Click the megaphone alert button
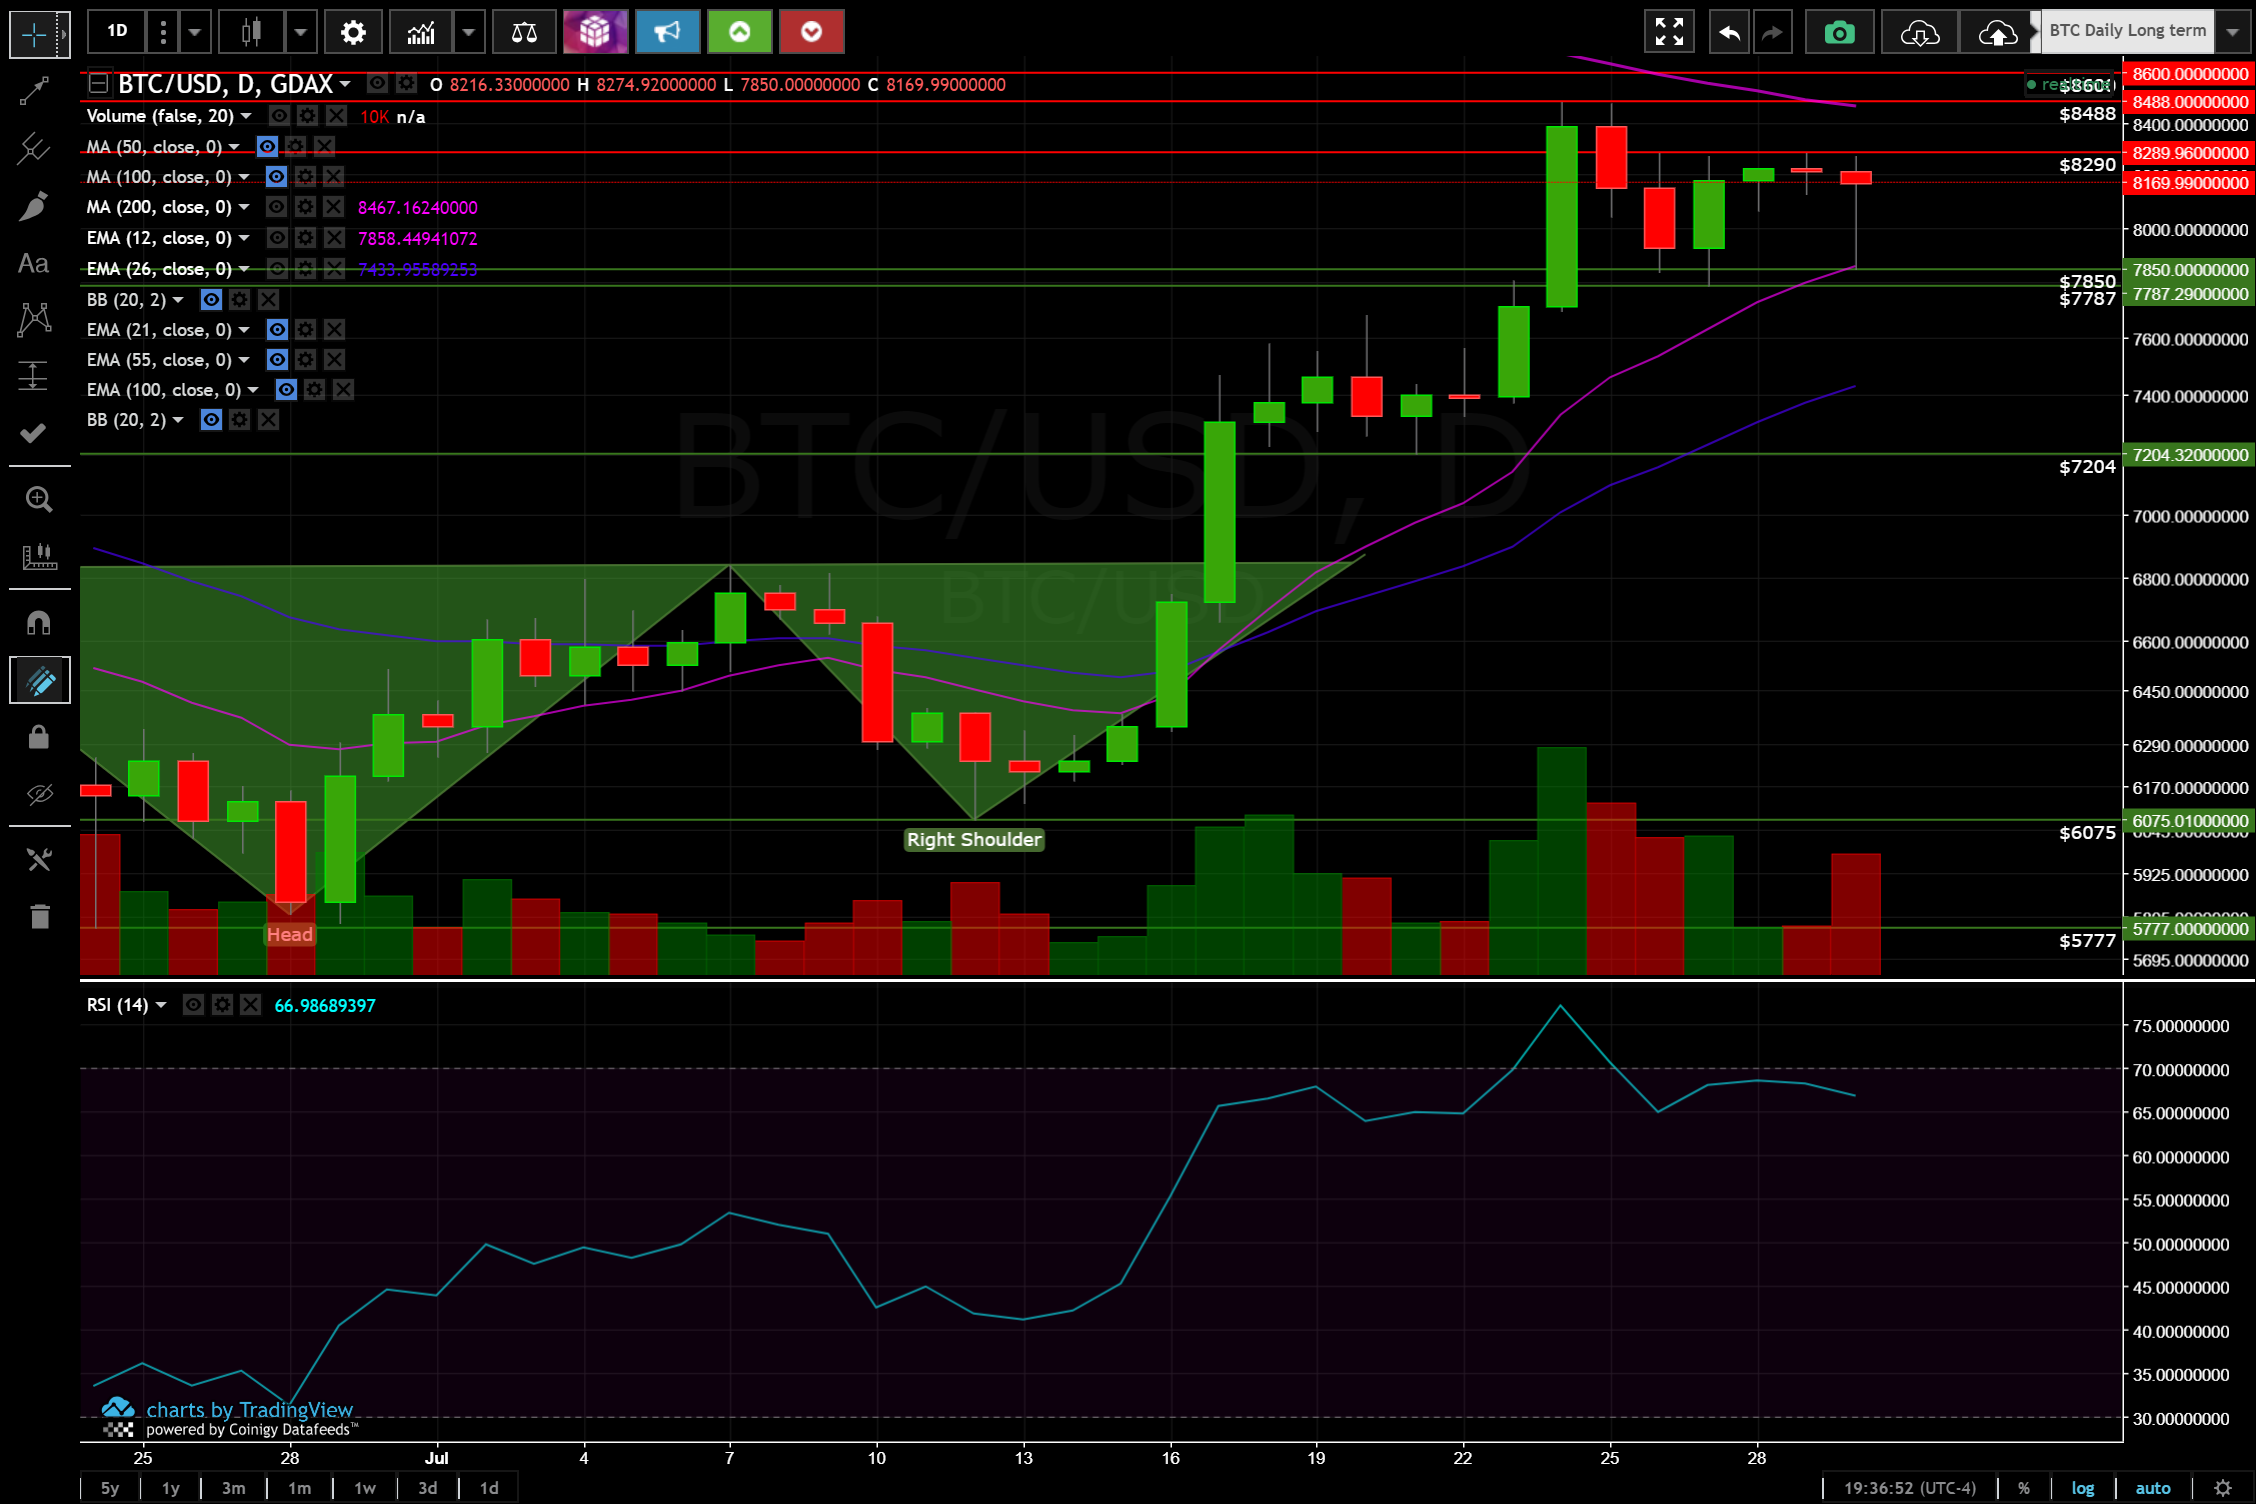Image resolution: width=2256 pixels, height=1504 pixels. tap(667, 33)
